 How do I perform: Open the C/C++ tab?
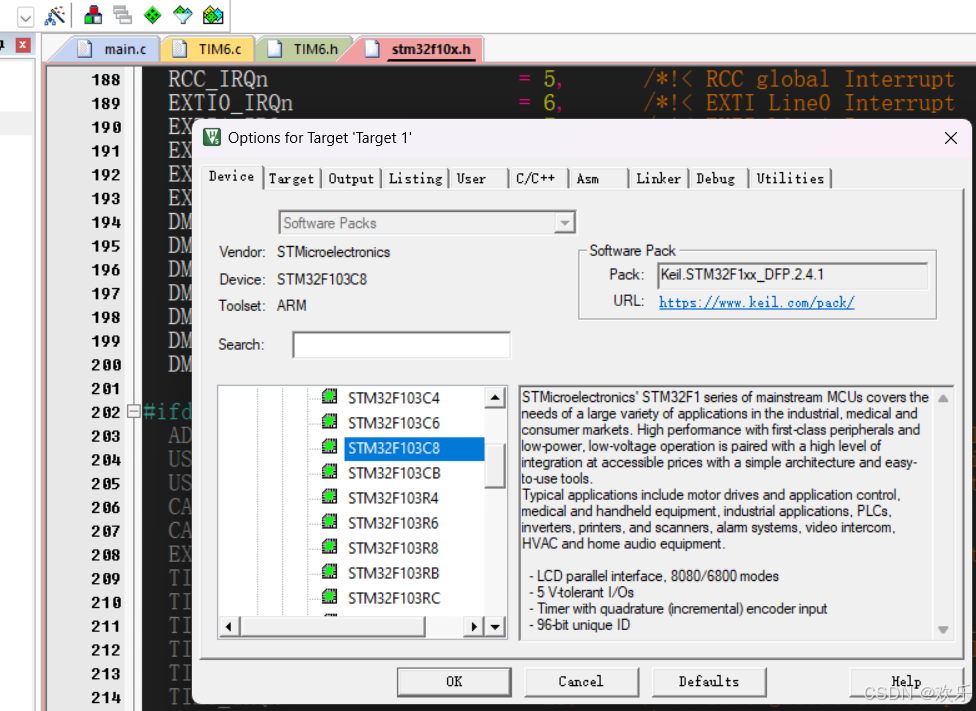539,179
